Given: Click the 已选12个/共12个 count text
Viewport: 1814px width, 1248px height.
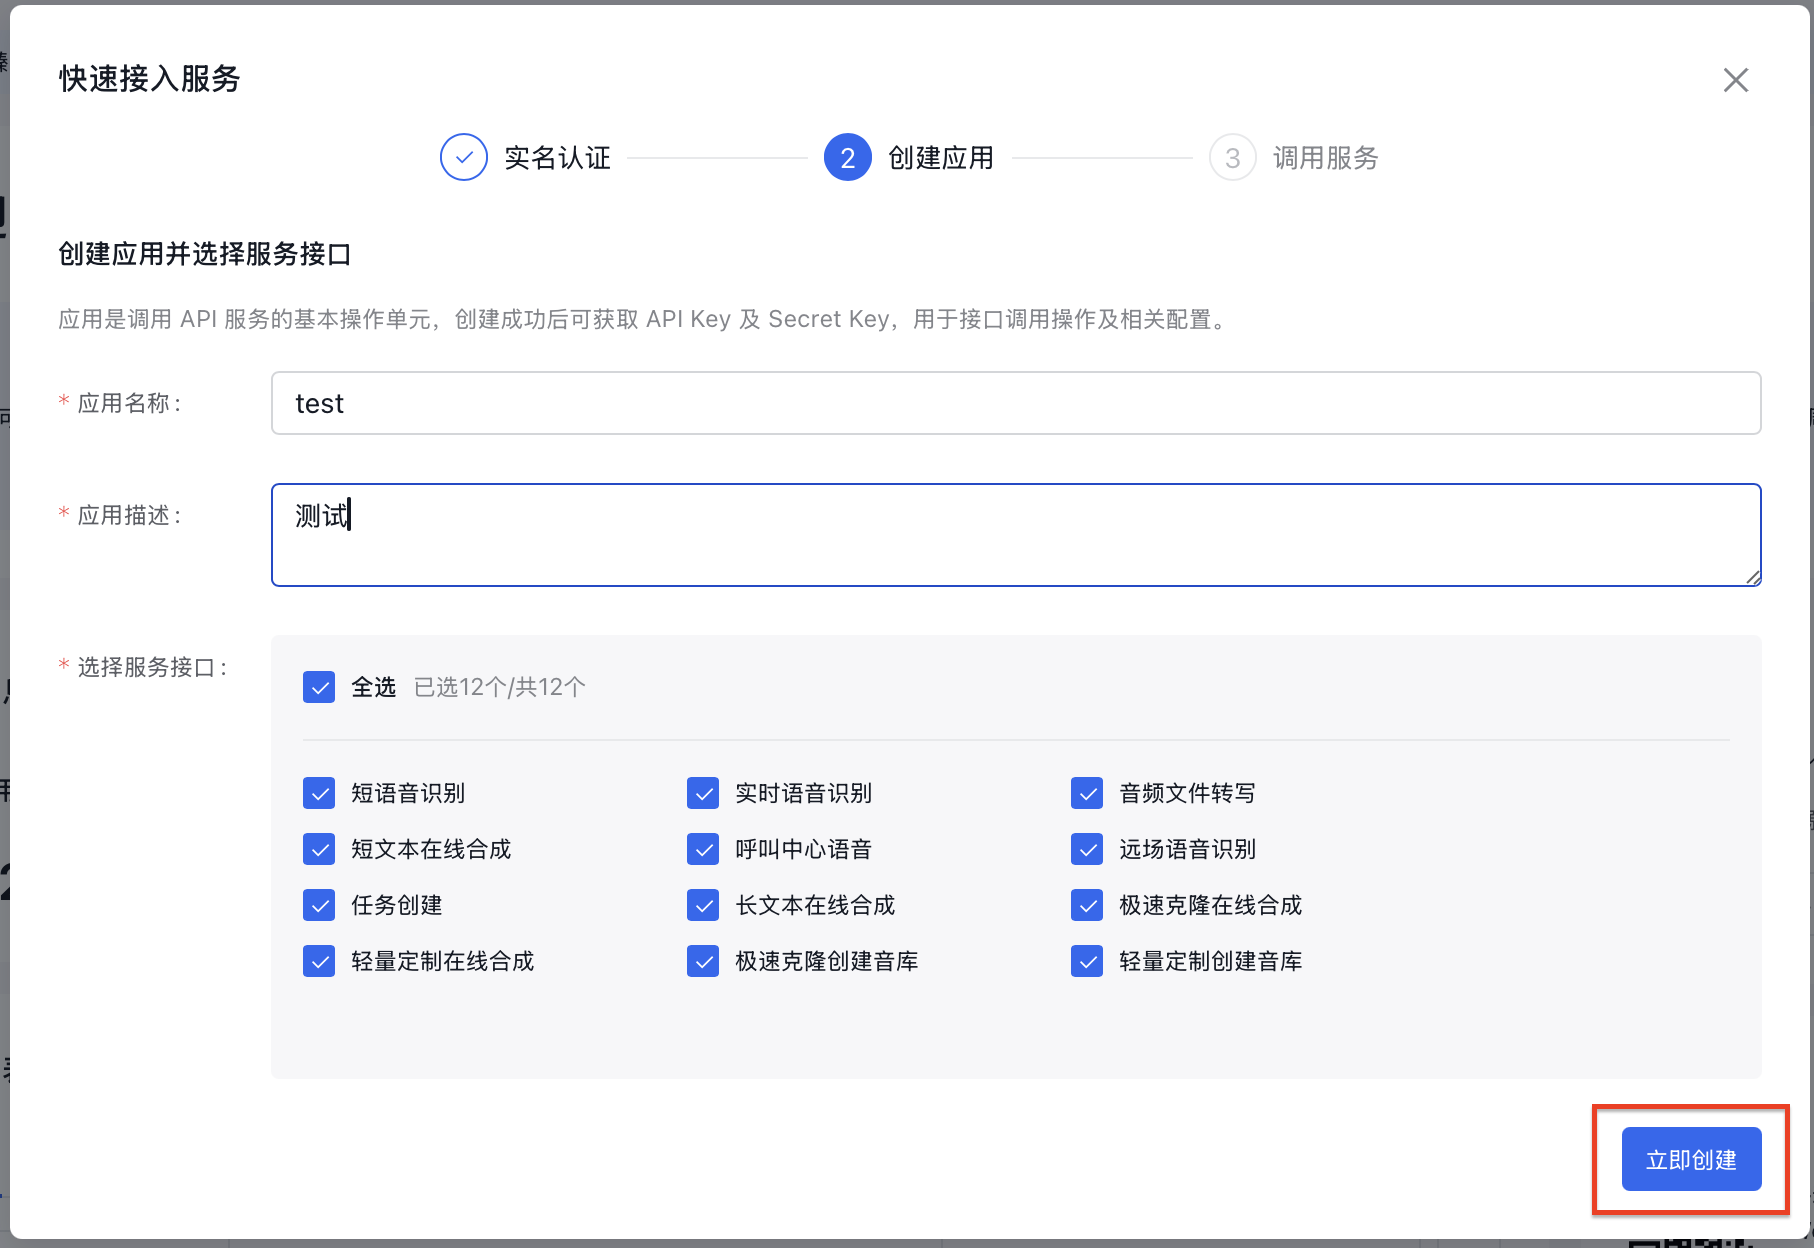Looking at the screenshot, I should coord(499,687).
